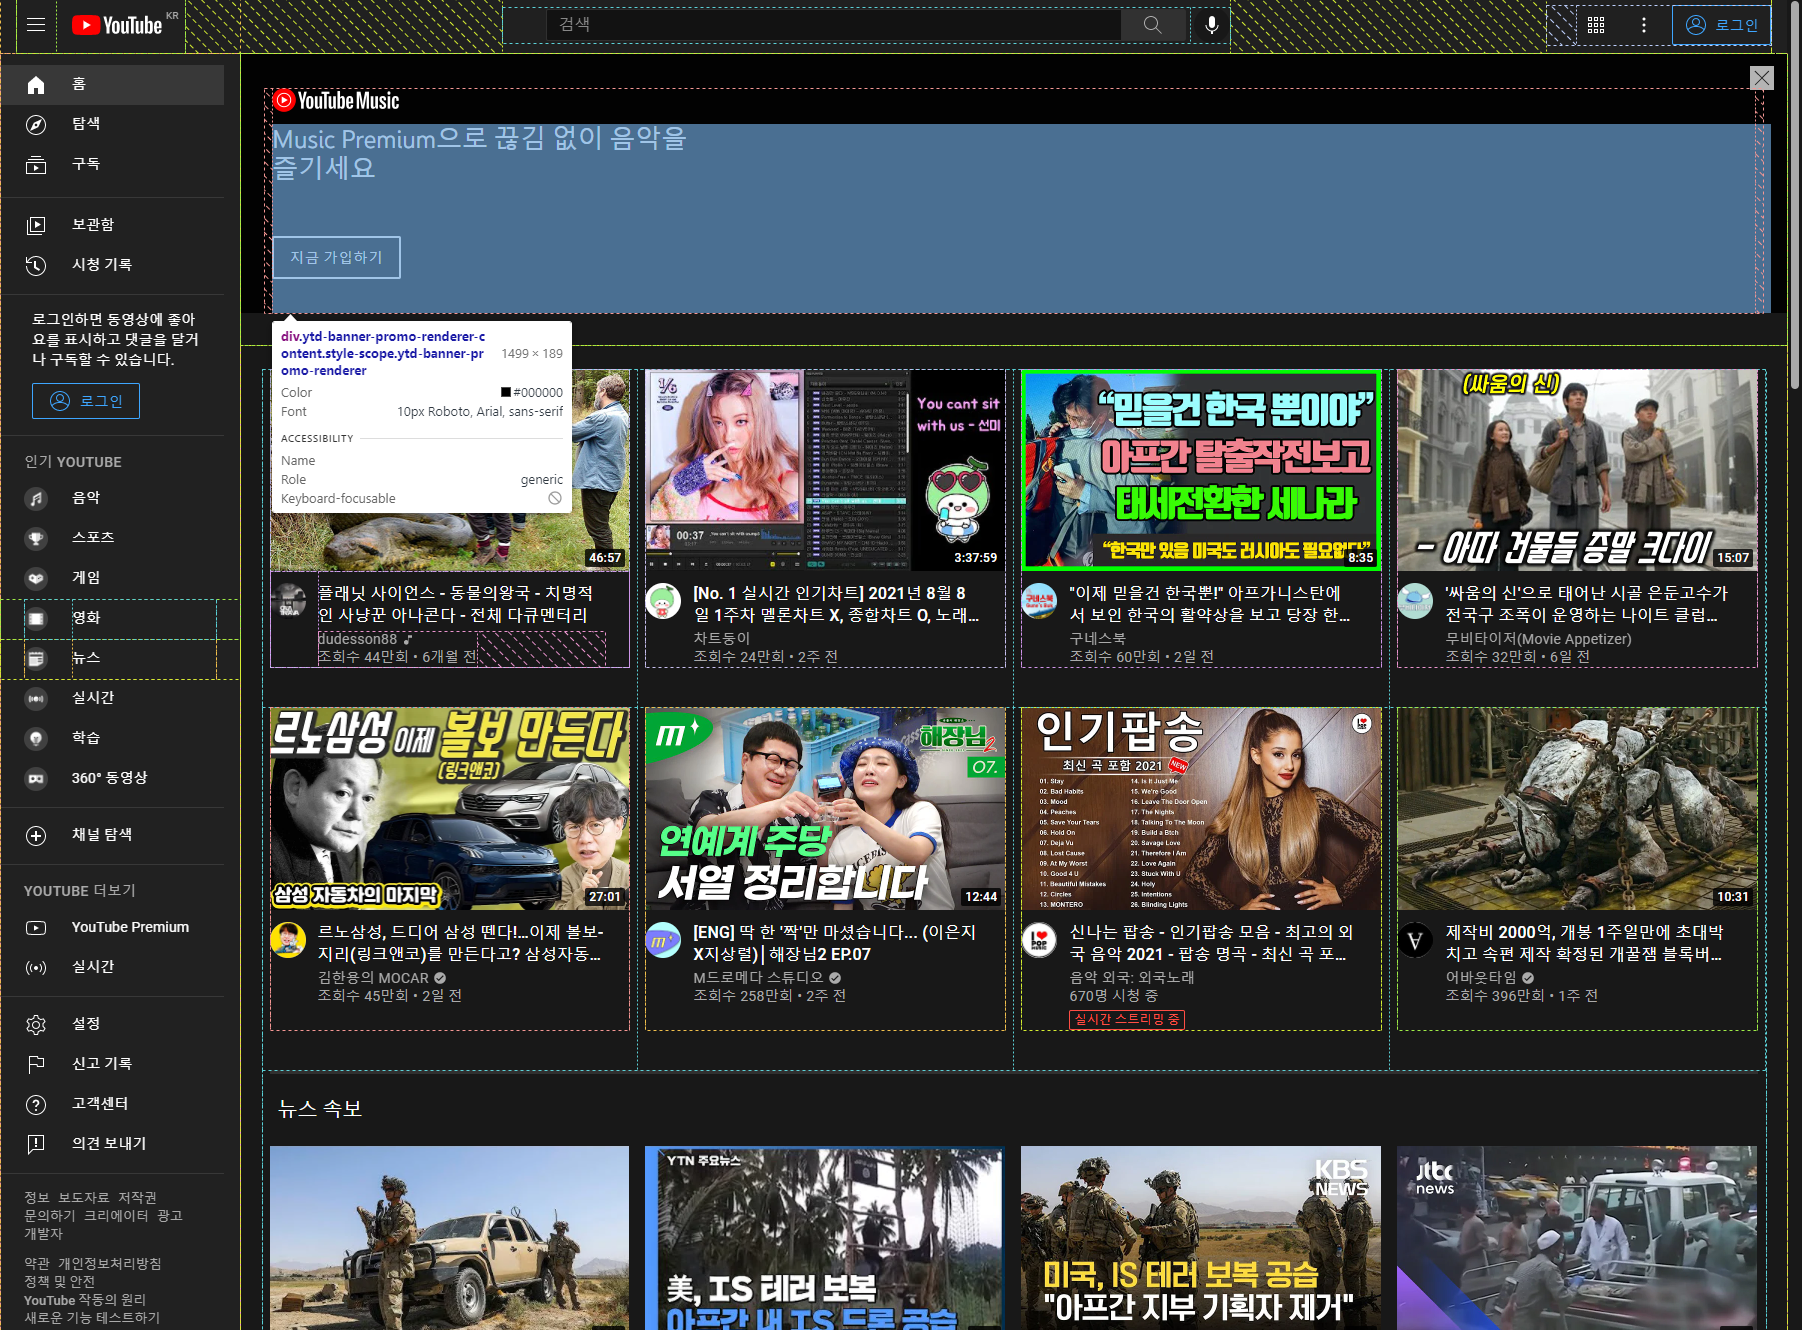This screenshot has height=1330, width=1802.
Task: Open the YTN 美, IS 테러 보복 news thumbnail
Action: (x=825, y=1238)
